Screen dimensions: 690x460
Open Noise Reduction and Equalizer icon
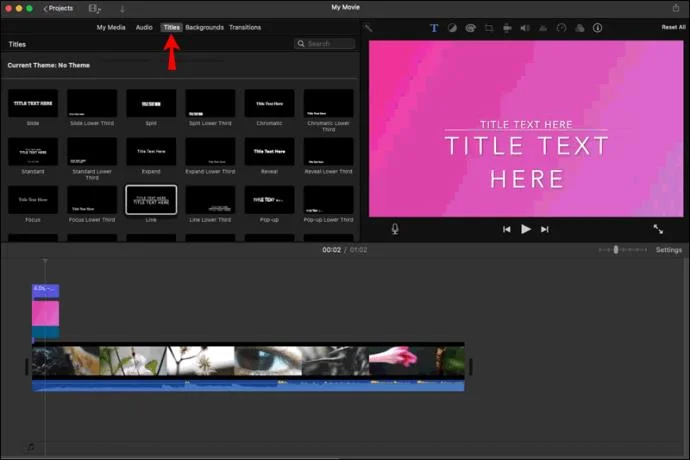coord(543,28)
